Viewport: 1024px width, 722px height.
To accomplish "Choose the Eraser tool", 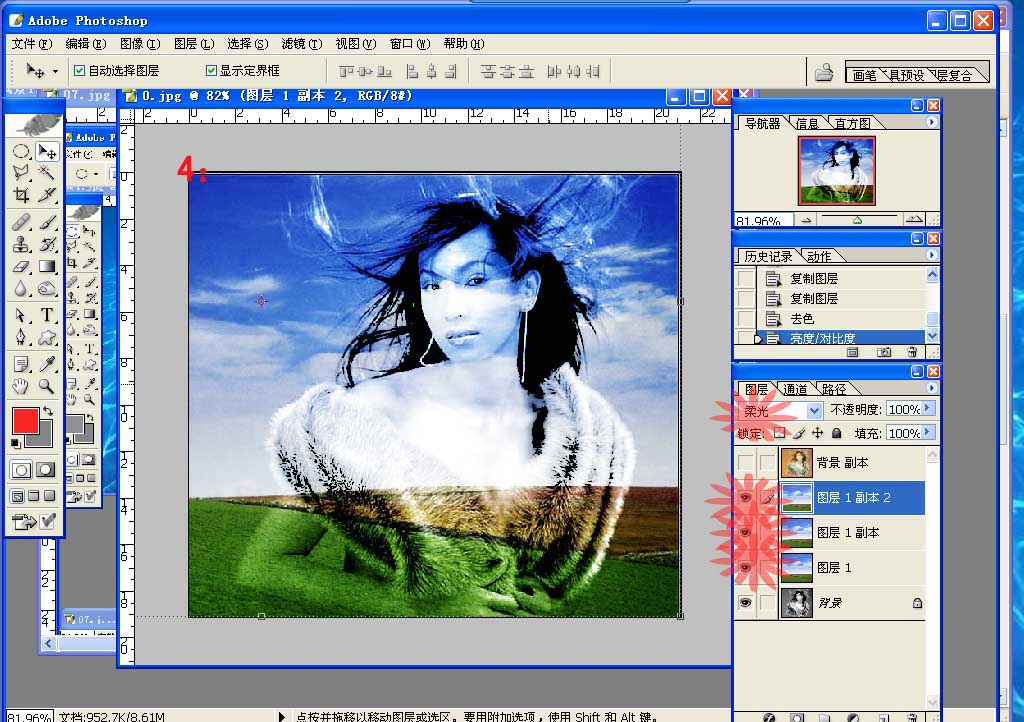I will point(21,267).
